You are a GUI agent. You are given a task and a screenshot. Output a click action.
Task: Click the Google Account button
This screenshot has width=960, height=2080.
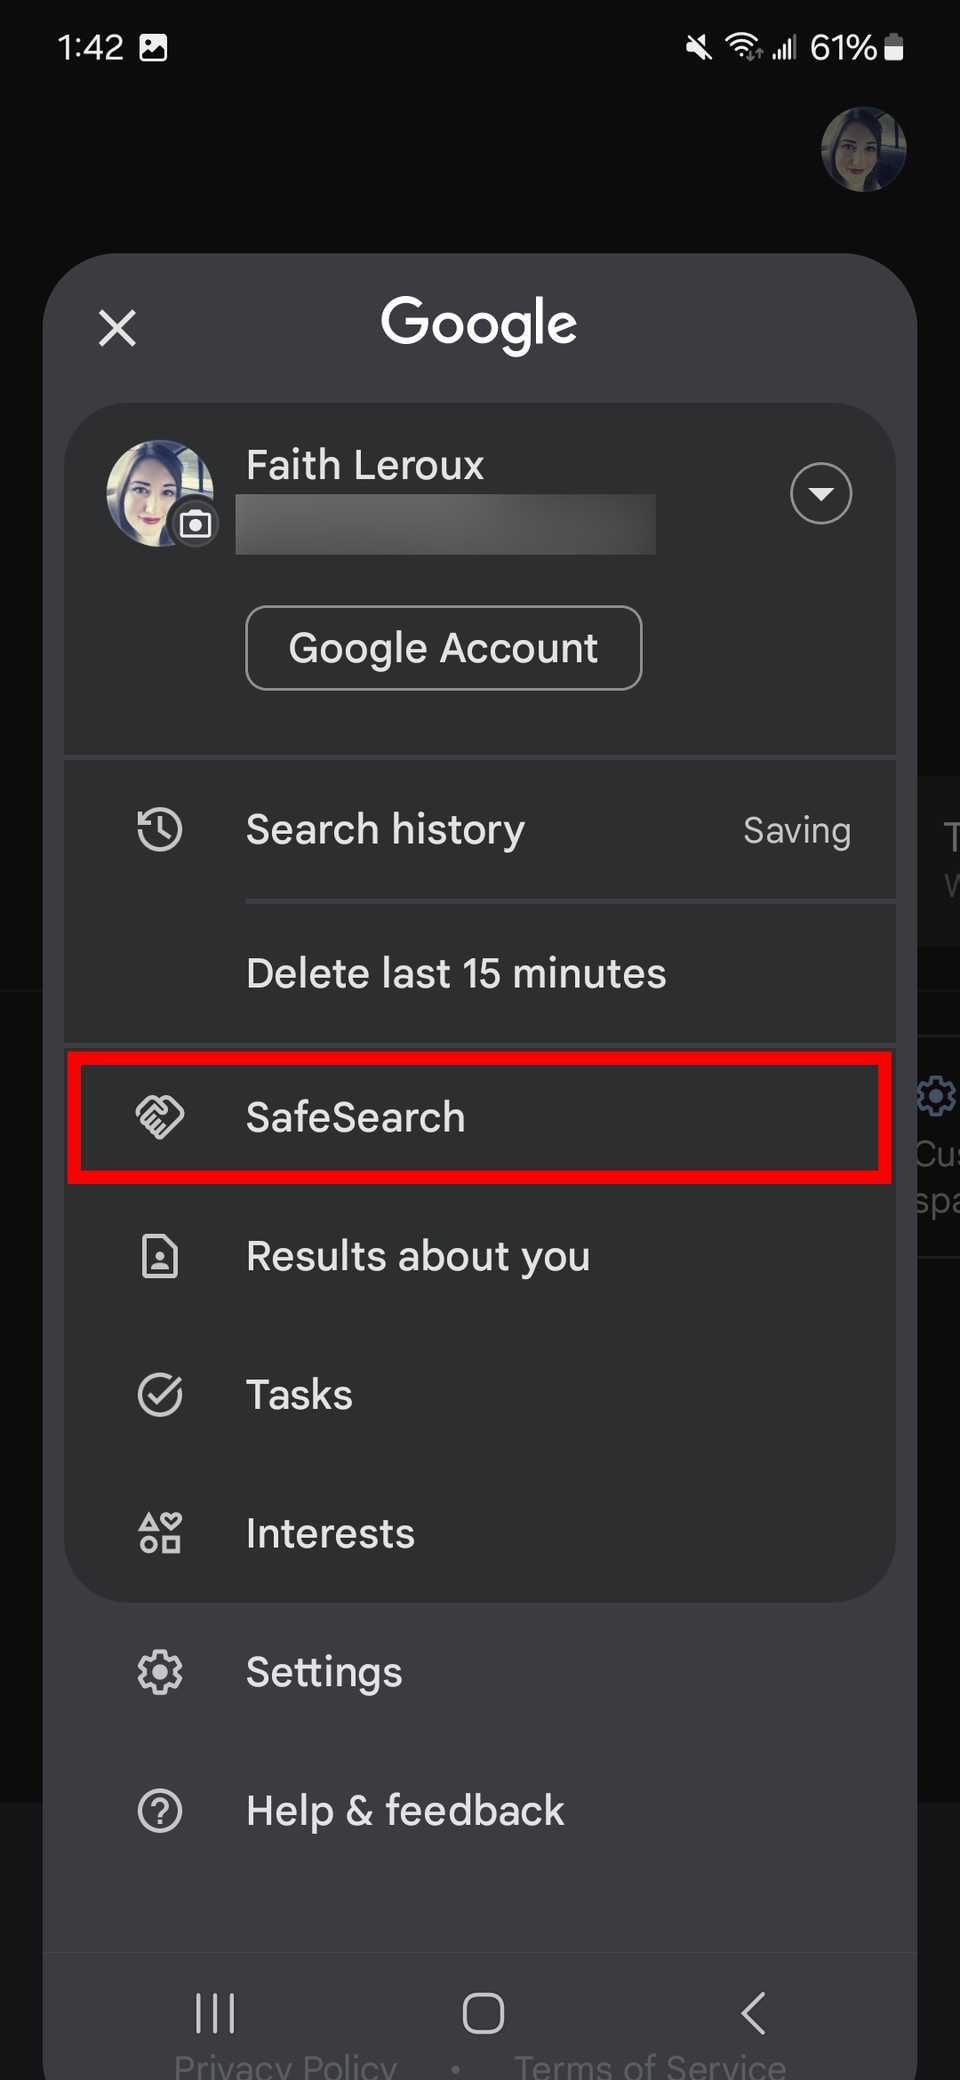point(443,648)
